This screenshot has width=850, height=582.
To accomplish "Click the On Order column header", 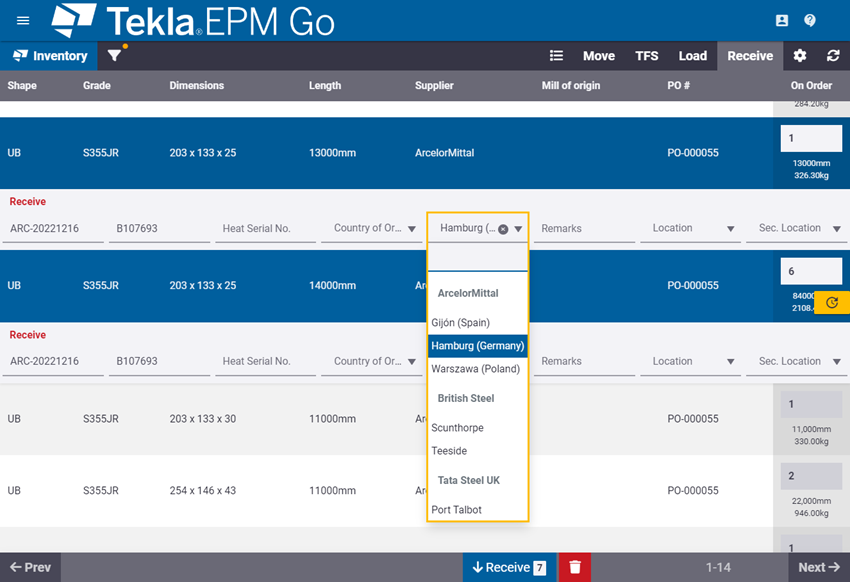I will point(811,86).
